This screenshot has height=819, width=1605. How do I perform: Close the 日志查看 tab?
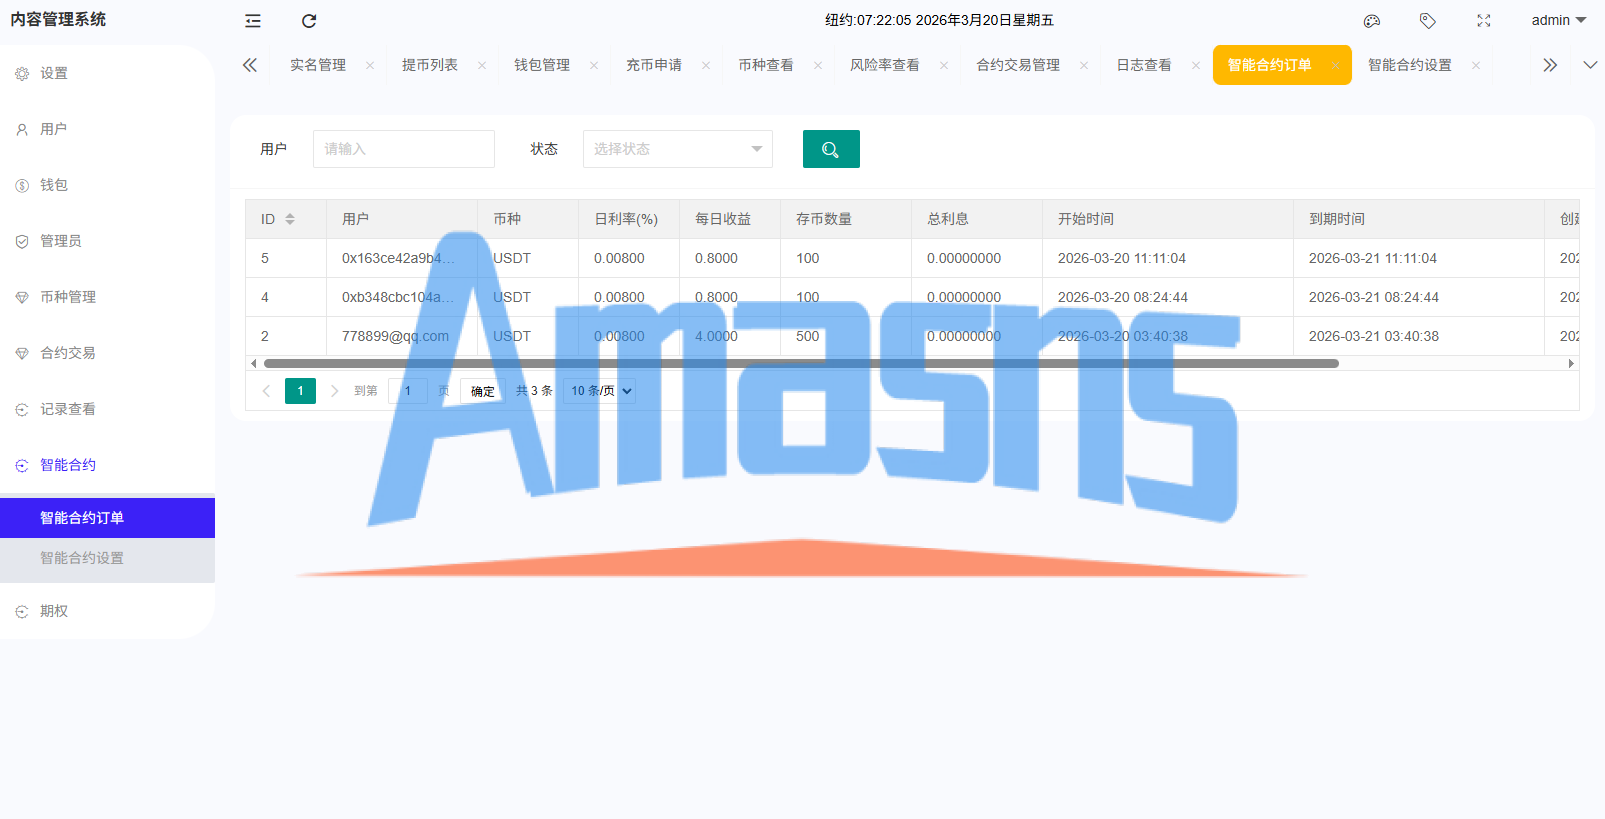(x=1196, y=65)
